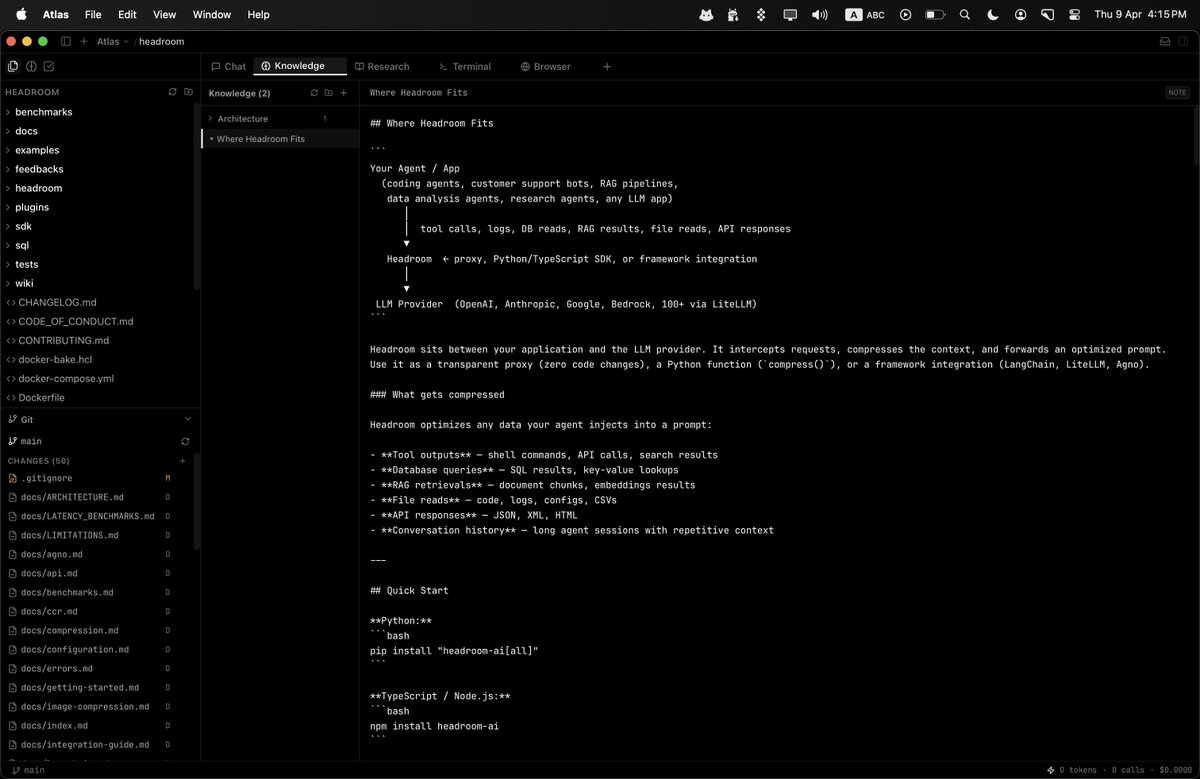Click the cat icon in menu bar

705,15
